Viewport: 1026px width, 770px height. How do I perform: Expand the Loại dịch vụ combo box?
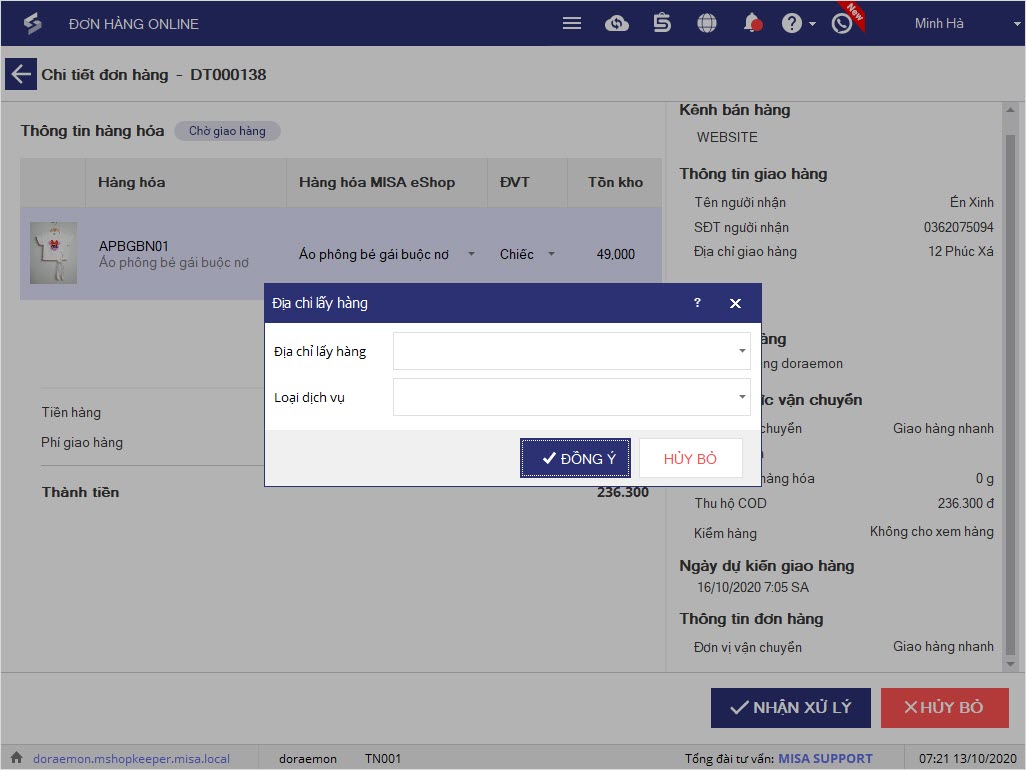(x=742, y=397)
